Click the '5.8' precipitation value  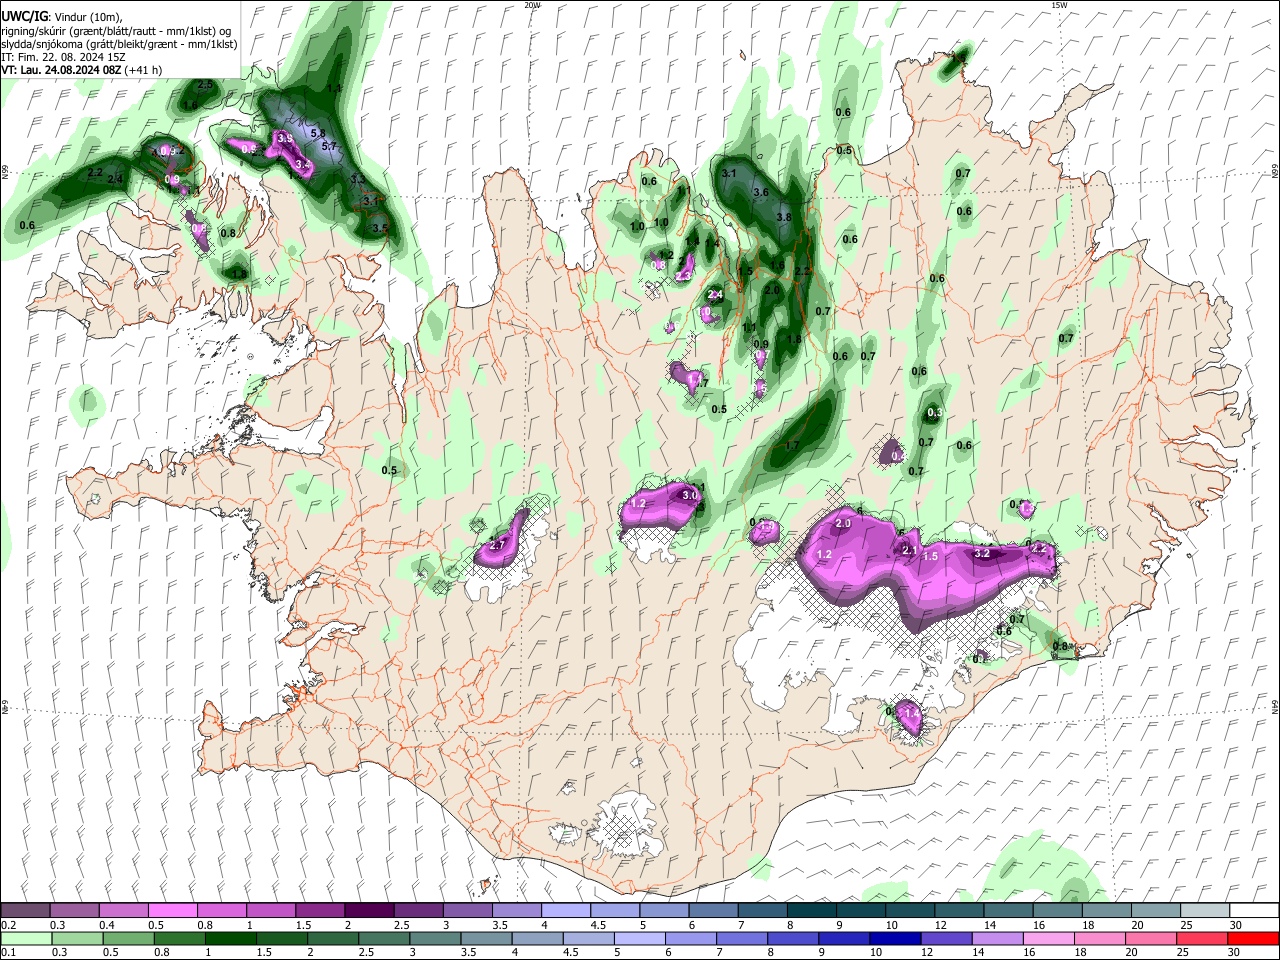pyautogui.click(x=318, y=133)
